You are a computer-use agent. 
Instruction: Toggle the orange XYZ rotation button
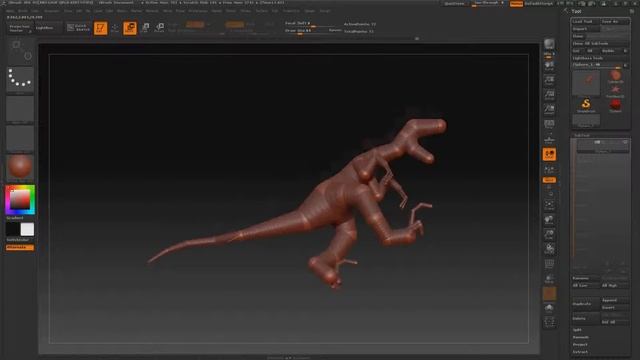click(x=549, y=180)
